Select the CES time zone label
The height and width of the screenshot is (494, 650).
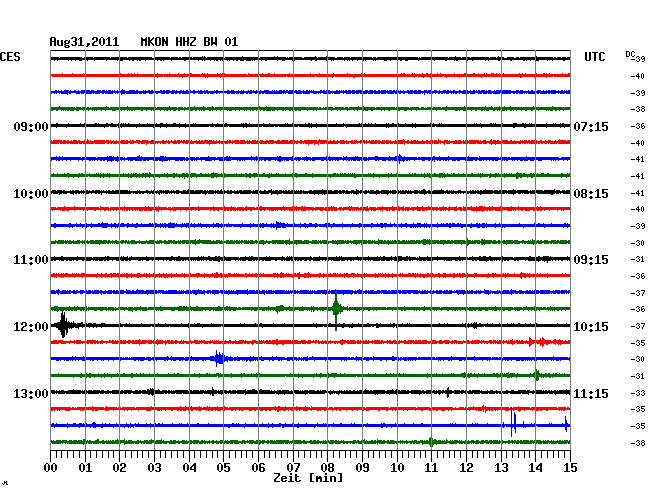pyautogui.click(x=10, y=57)
